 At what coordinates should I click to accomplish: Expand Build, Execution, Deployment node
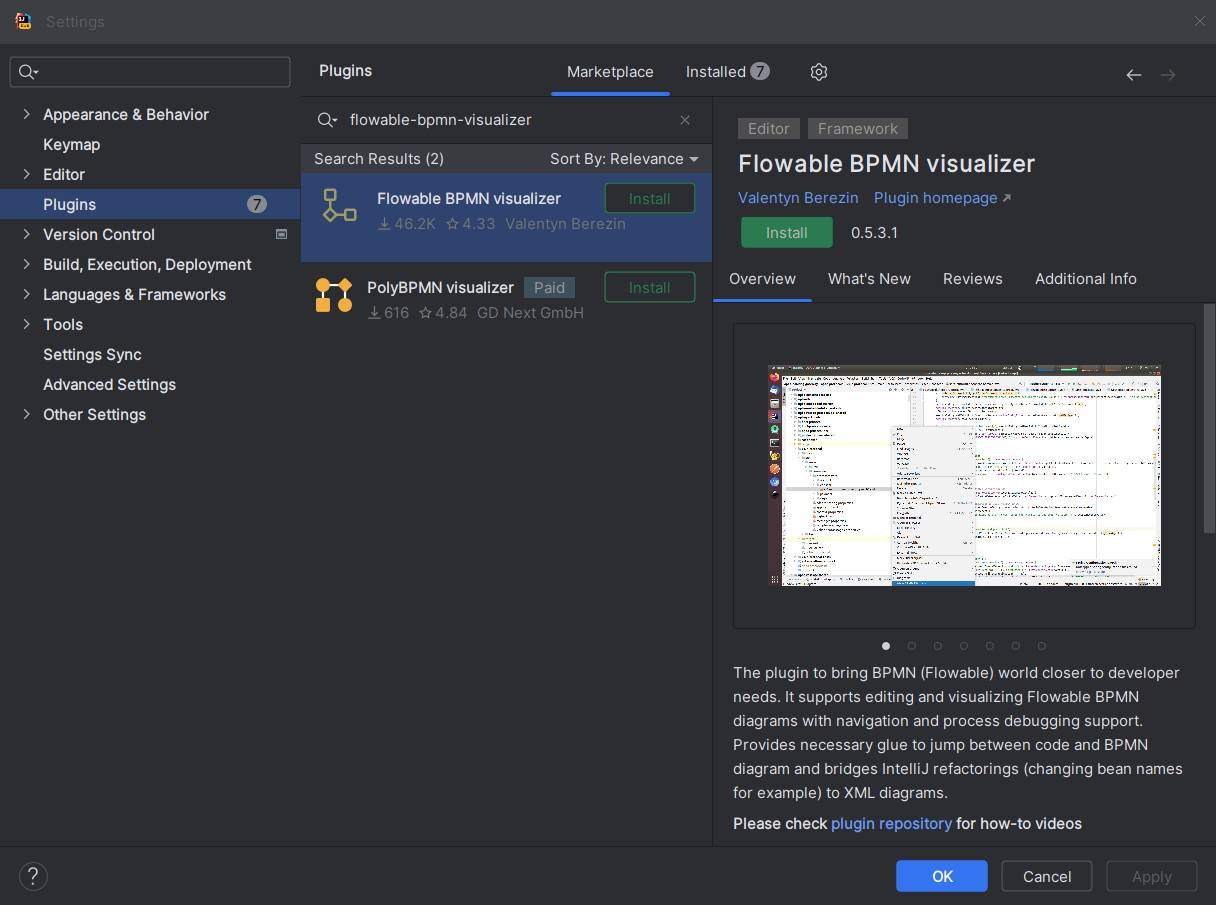click(26, 264)
